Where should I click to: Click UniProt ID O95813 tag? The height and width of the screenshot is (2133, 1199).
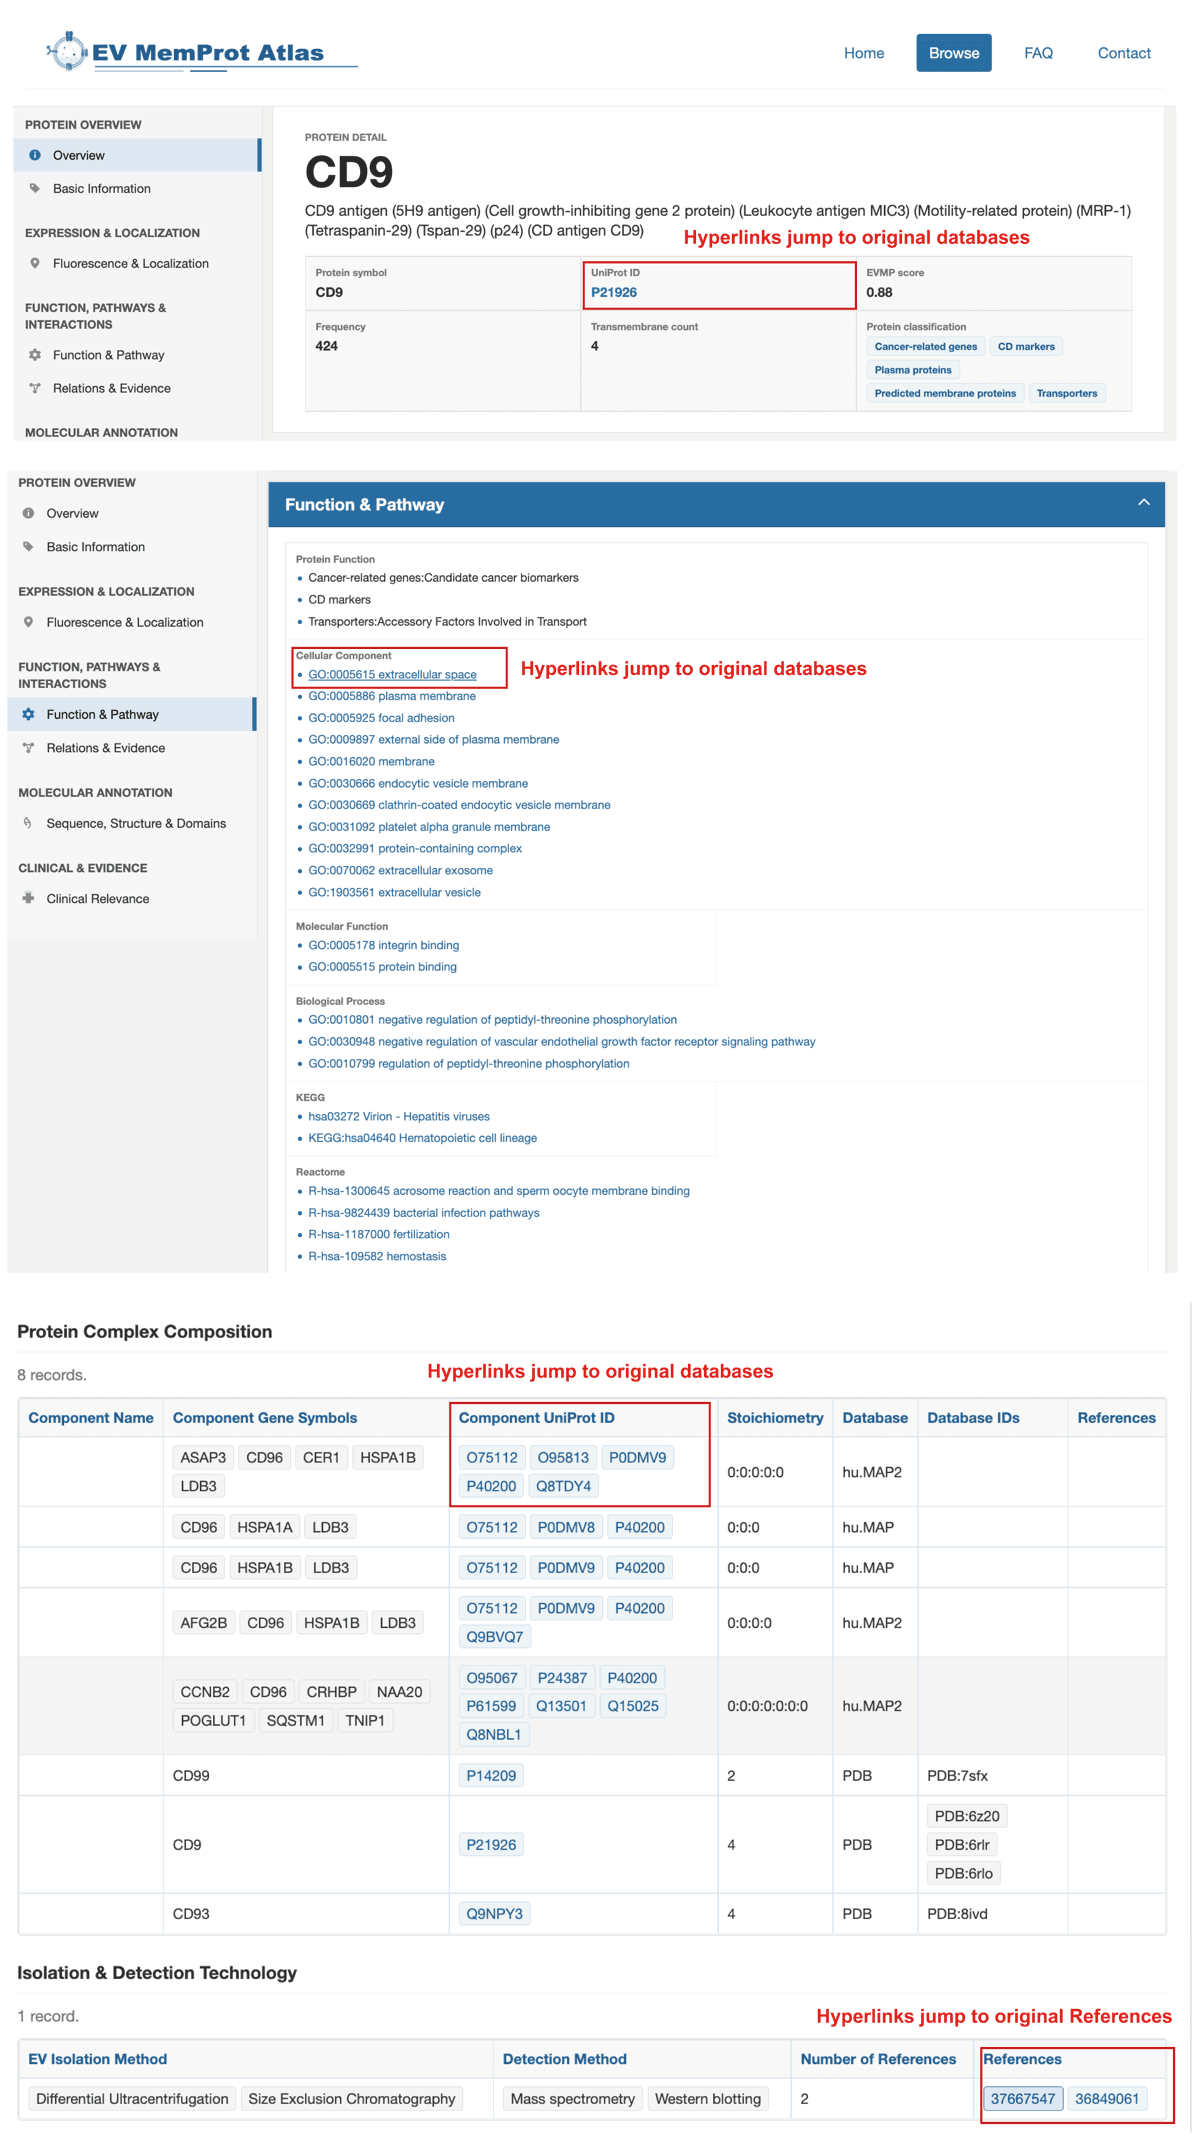click(x=563, y=1457)
